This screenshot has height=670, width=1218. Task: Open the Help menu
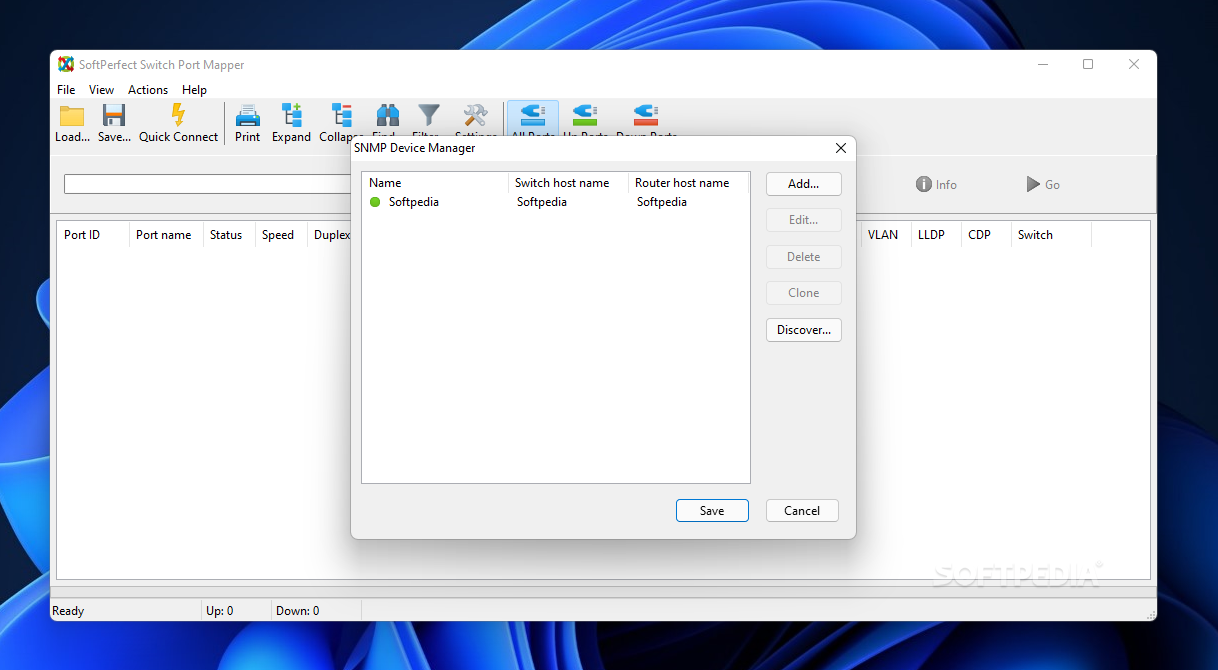click(x=194, y=90)
